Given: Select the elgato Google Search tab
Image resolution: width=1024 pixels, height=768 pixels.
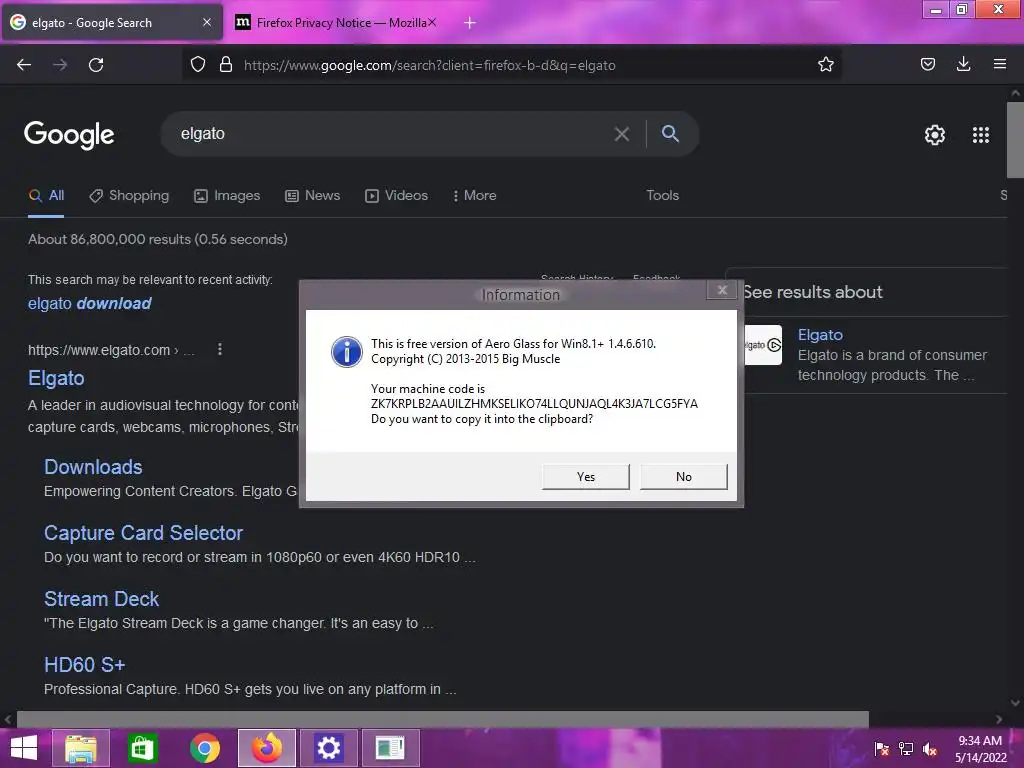Looking at the screenshot, I should click(x=112, y=23).
